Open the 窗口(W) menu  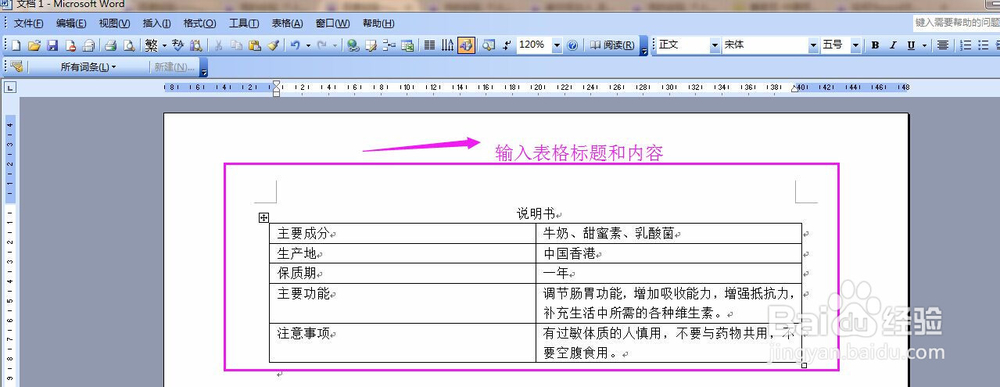coord(332,24)
